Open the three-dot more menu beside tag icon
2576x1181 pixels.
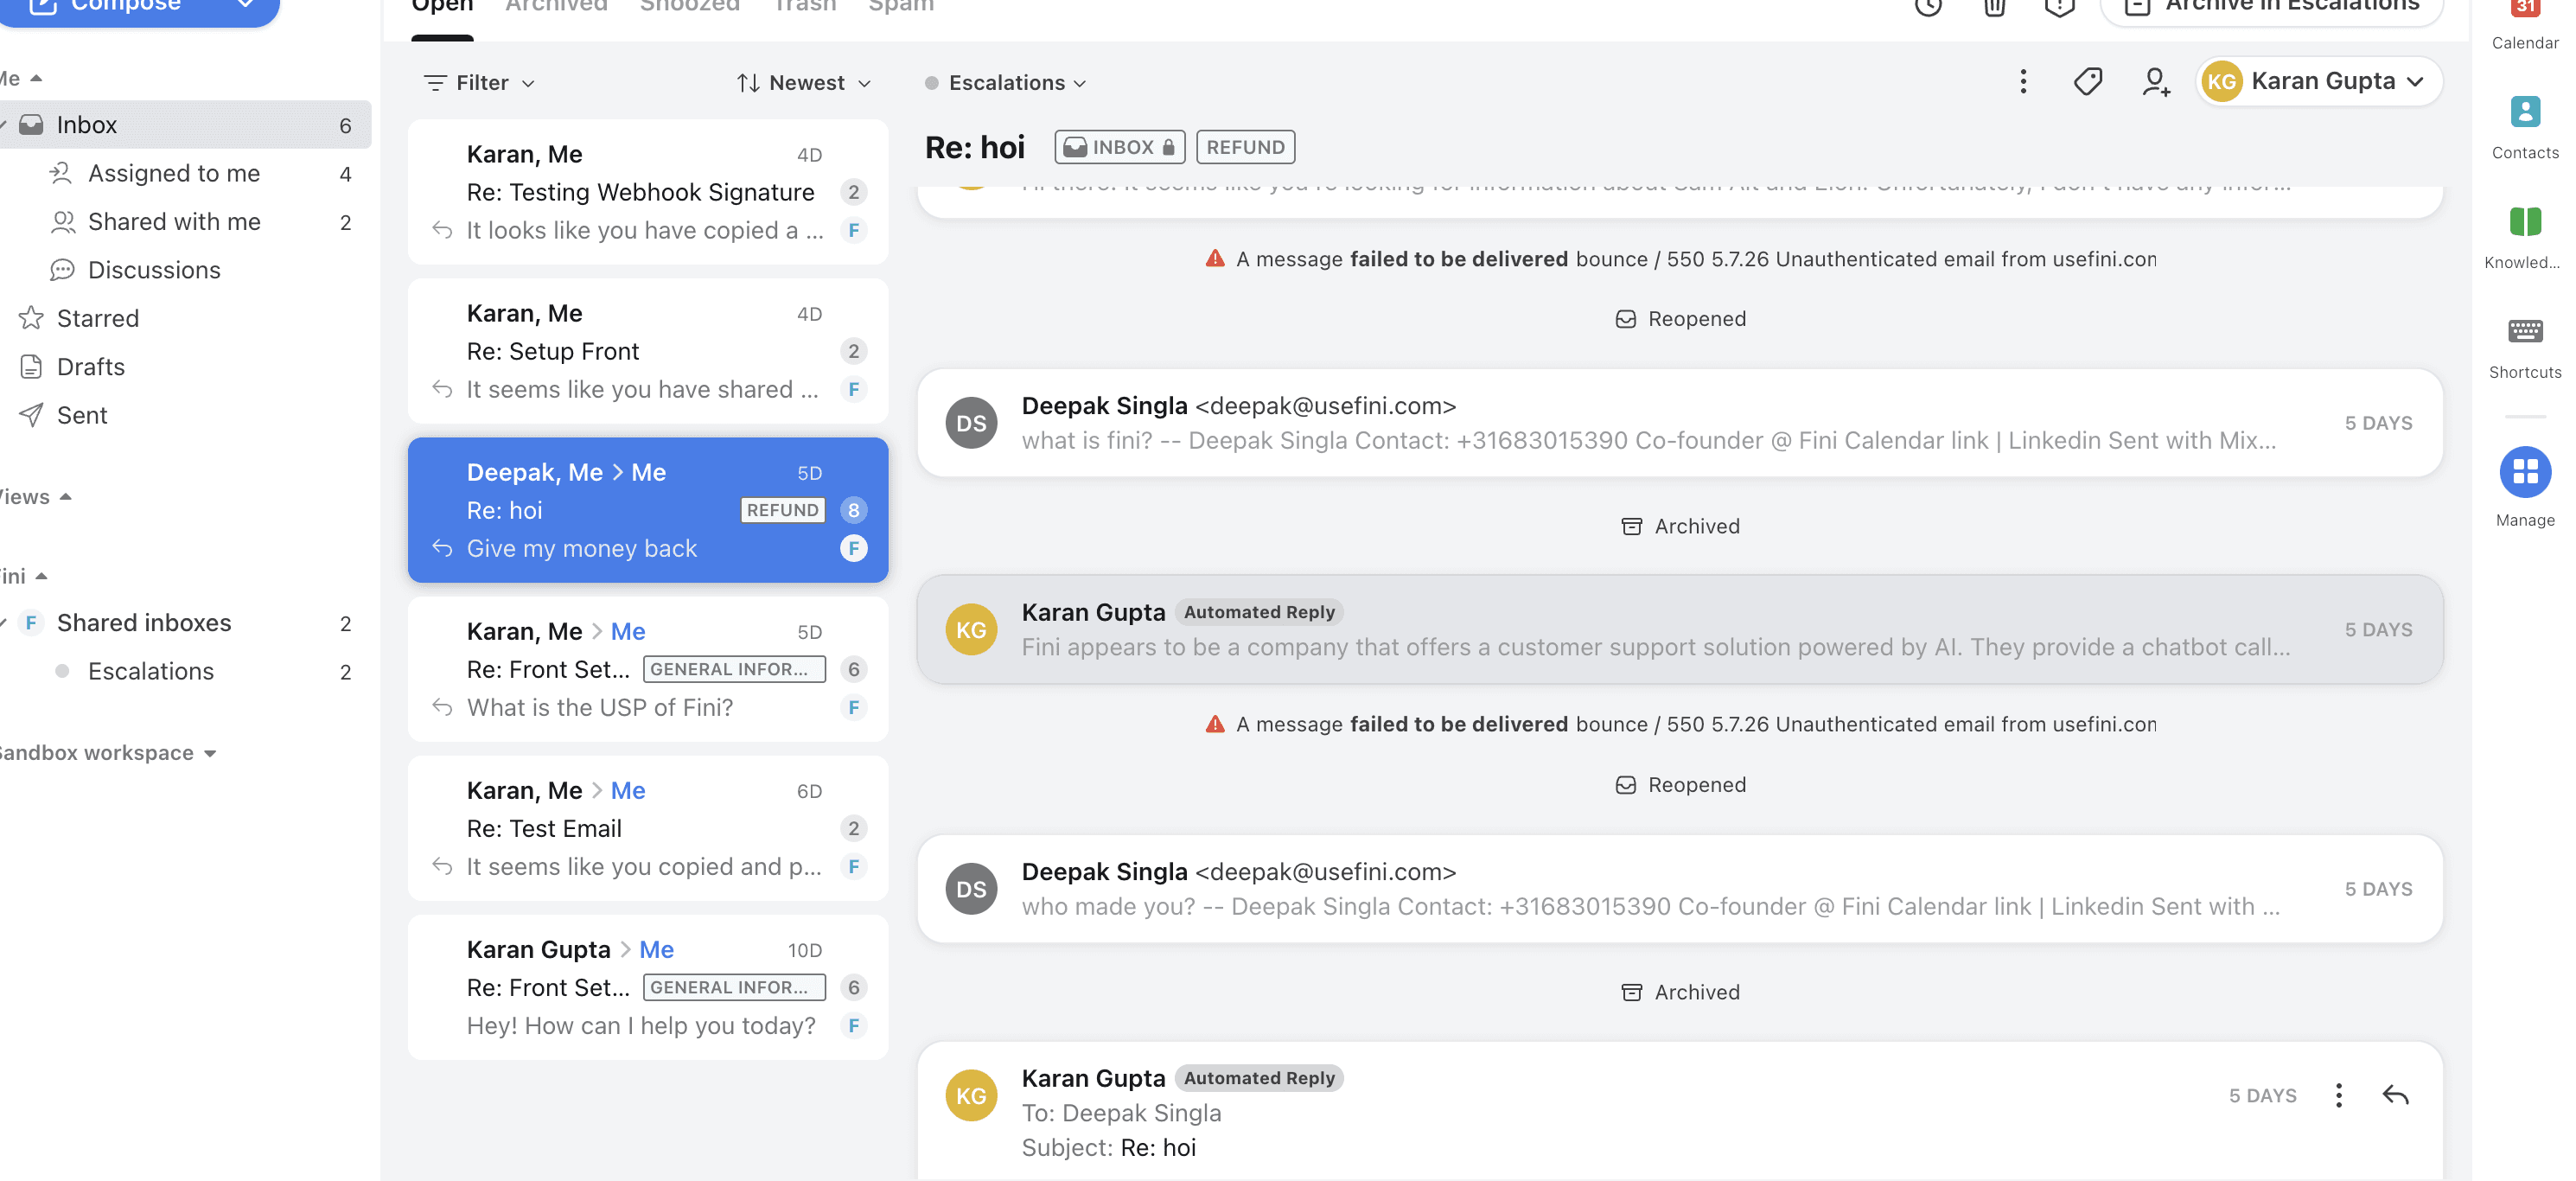(2023, 82)
